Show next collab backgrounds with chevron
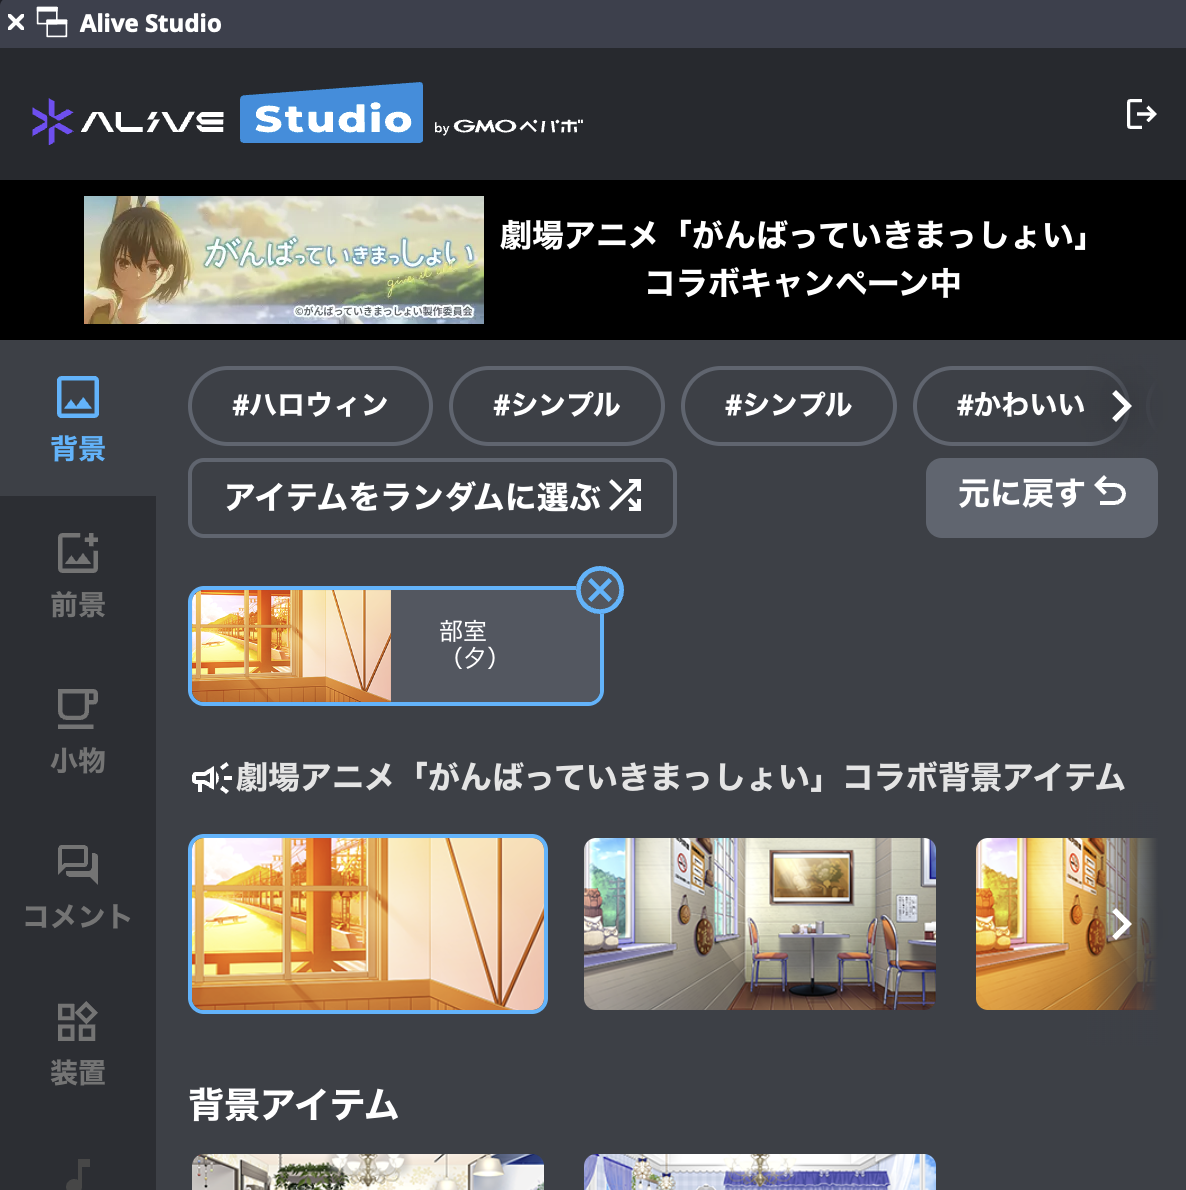The width and height of the screenshot is (1186, 1190). [x=1122, y=924]
